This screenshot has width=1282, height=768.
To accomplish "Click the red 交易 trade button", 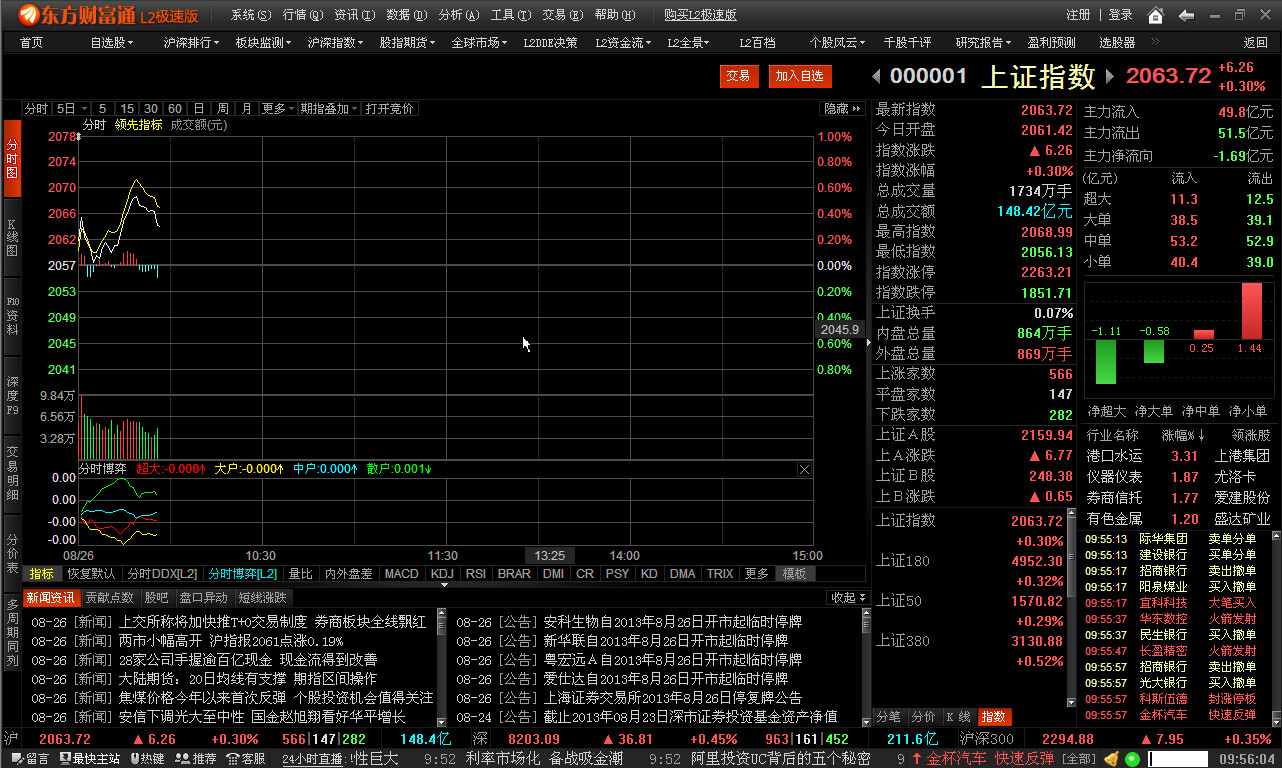I will [739, 76].
